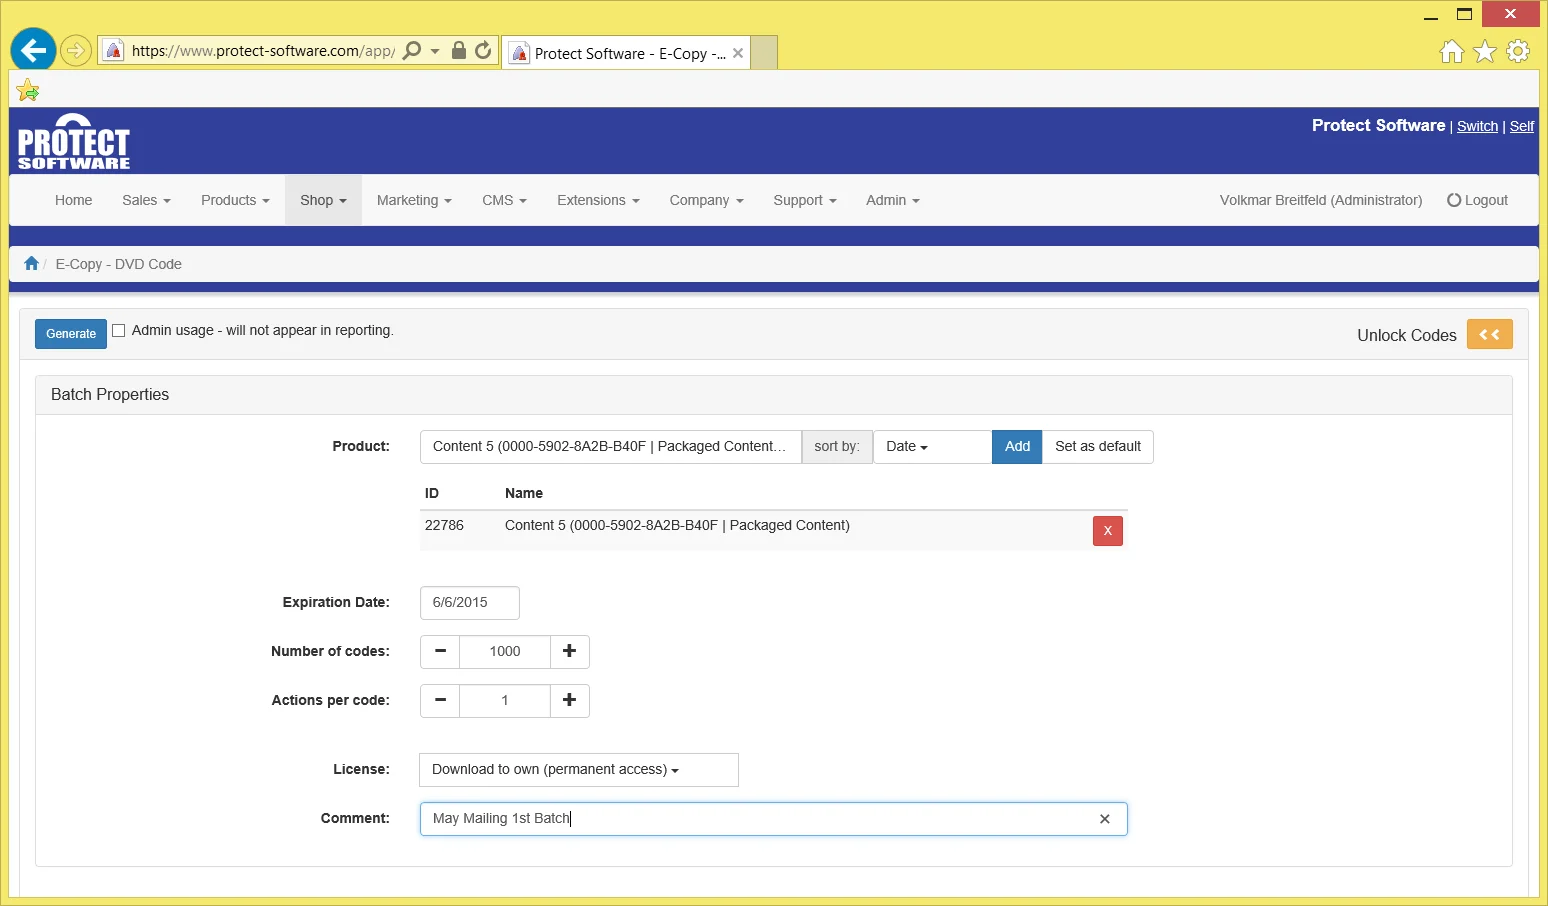Click the Set as default button
Viewport: 1548px width, 906px height.
[1097, 447]
